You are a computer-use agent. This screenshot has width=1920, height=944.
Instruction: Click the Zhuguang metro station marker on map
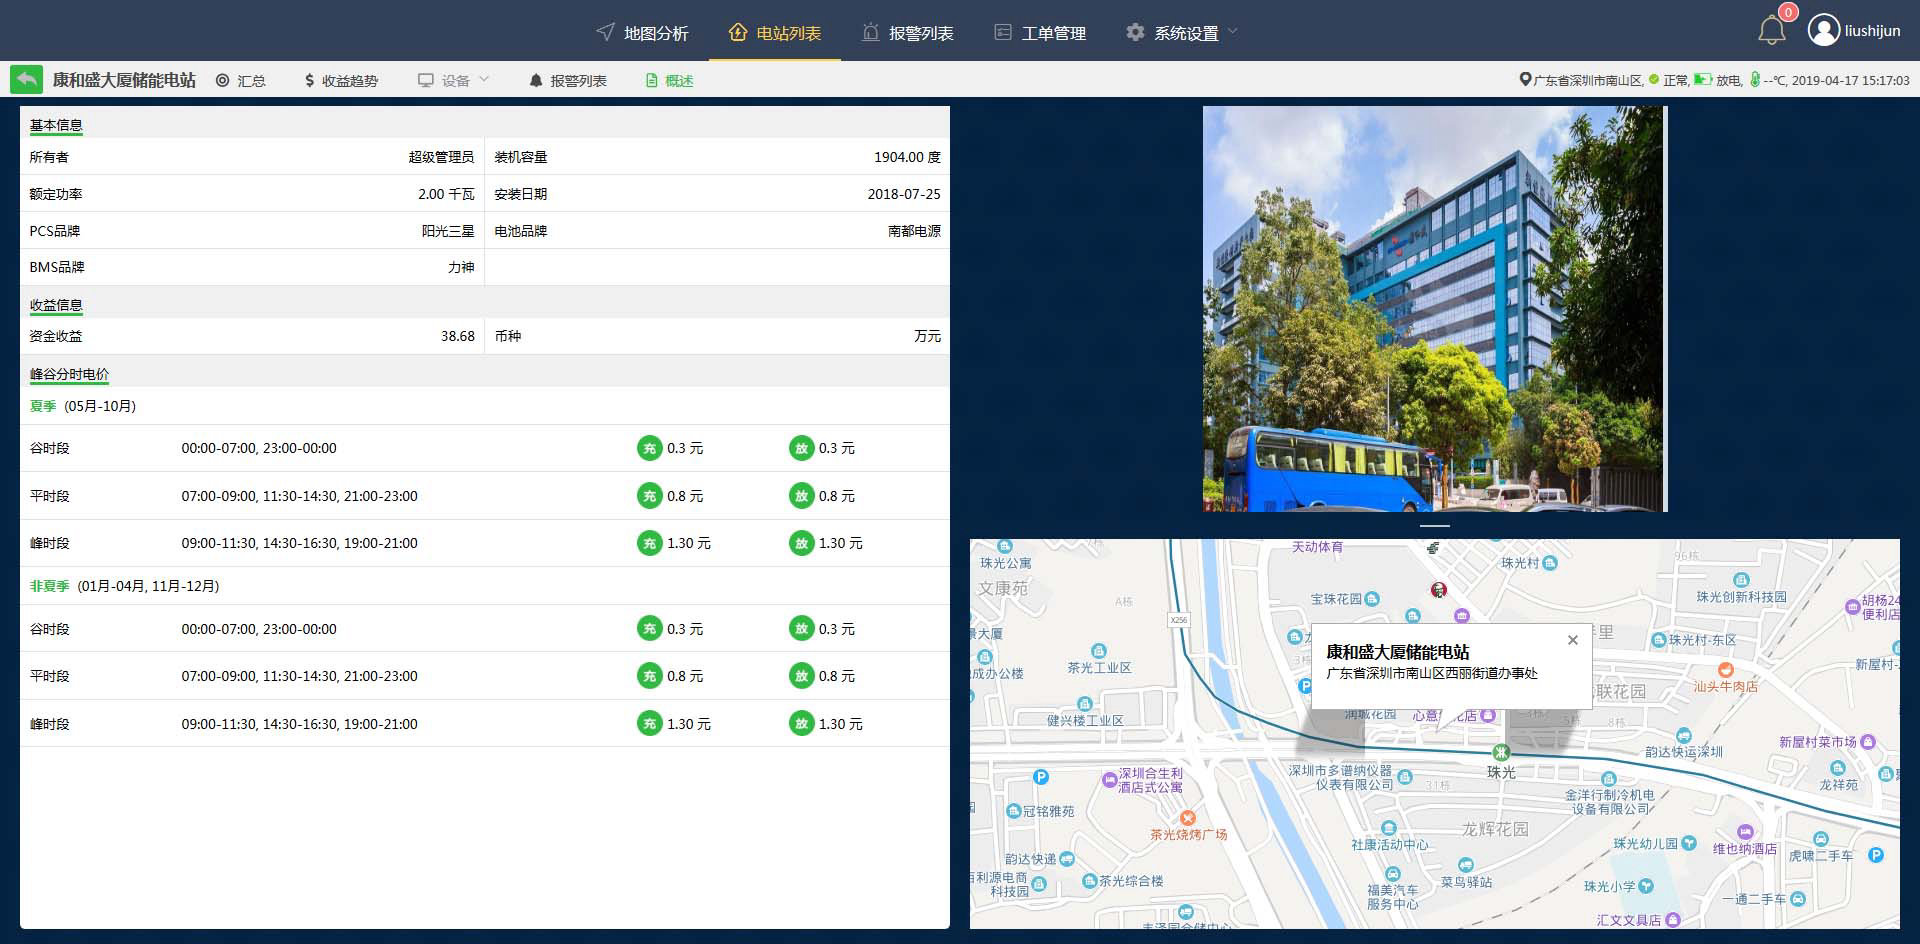(x=1500, y=752)
